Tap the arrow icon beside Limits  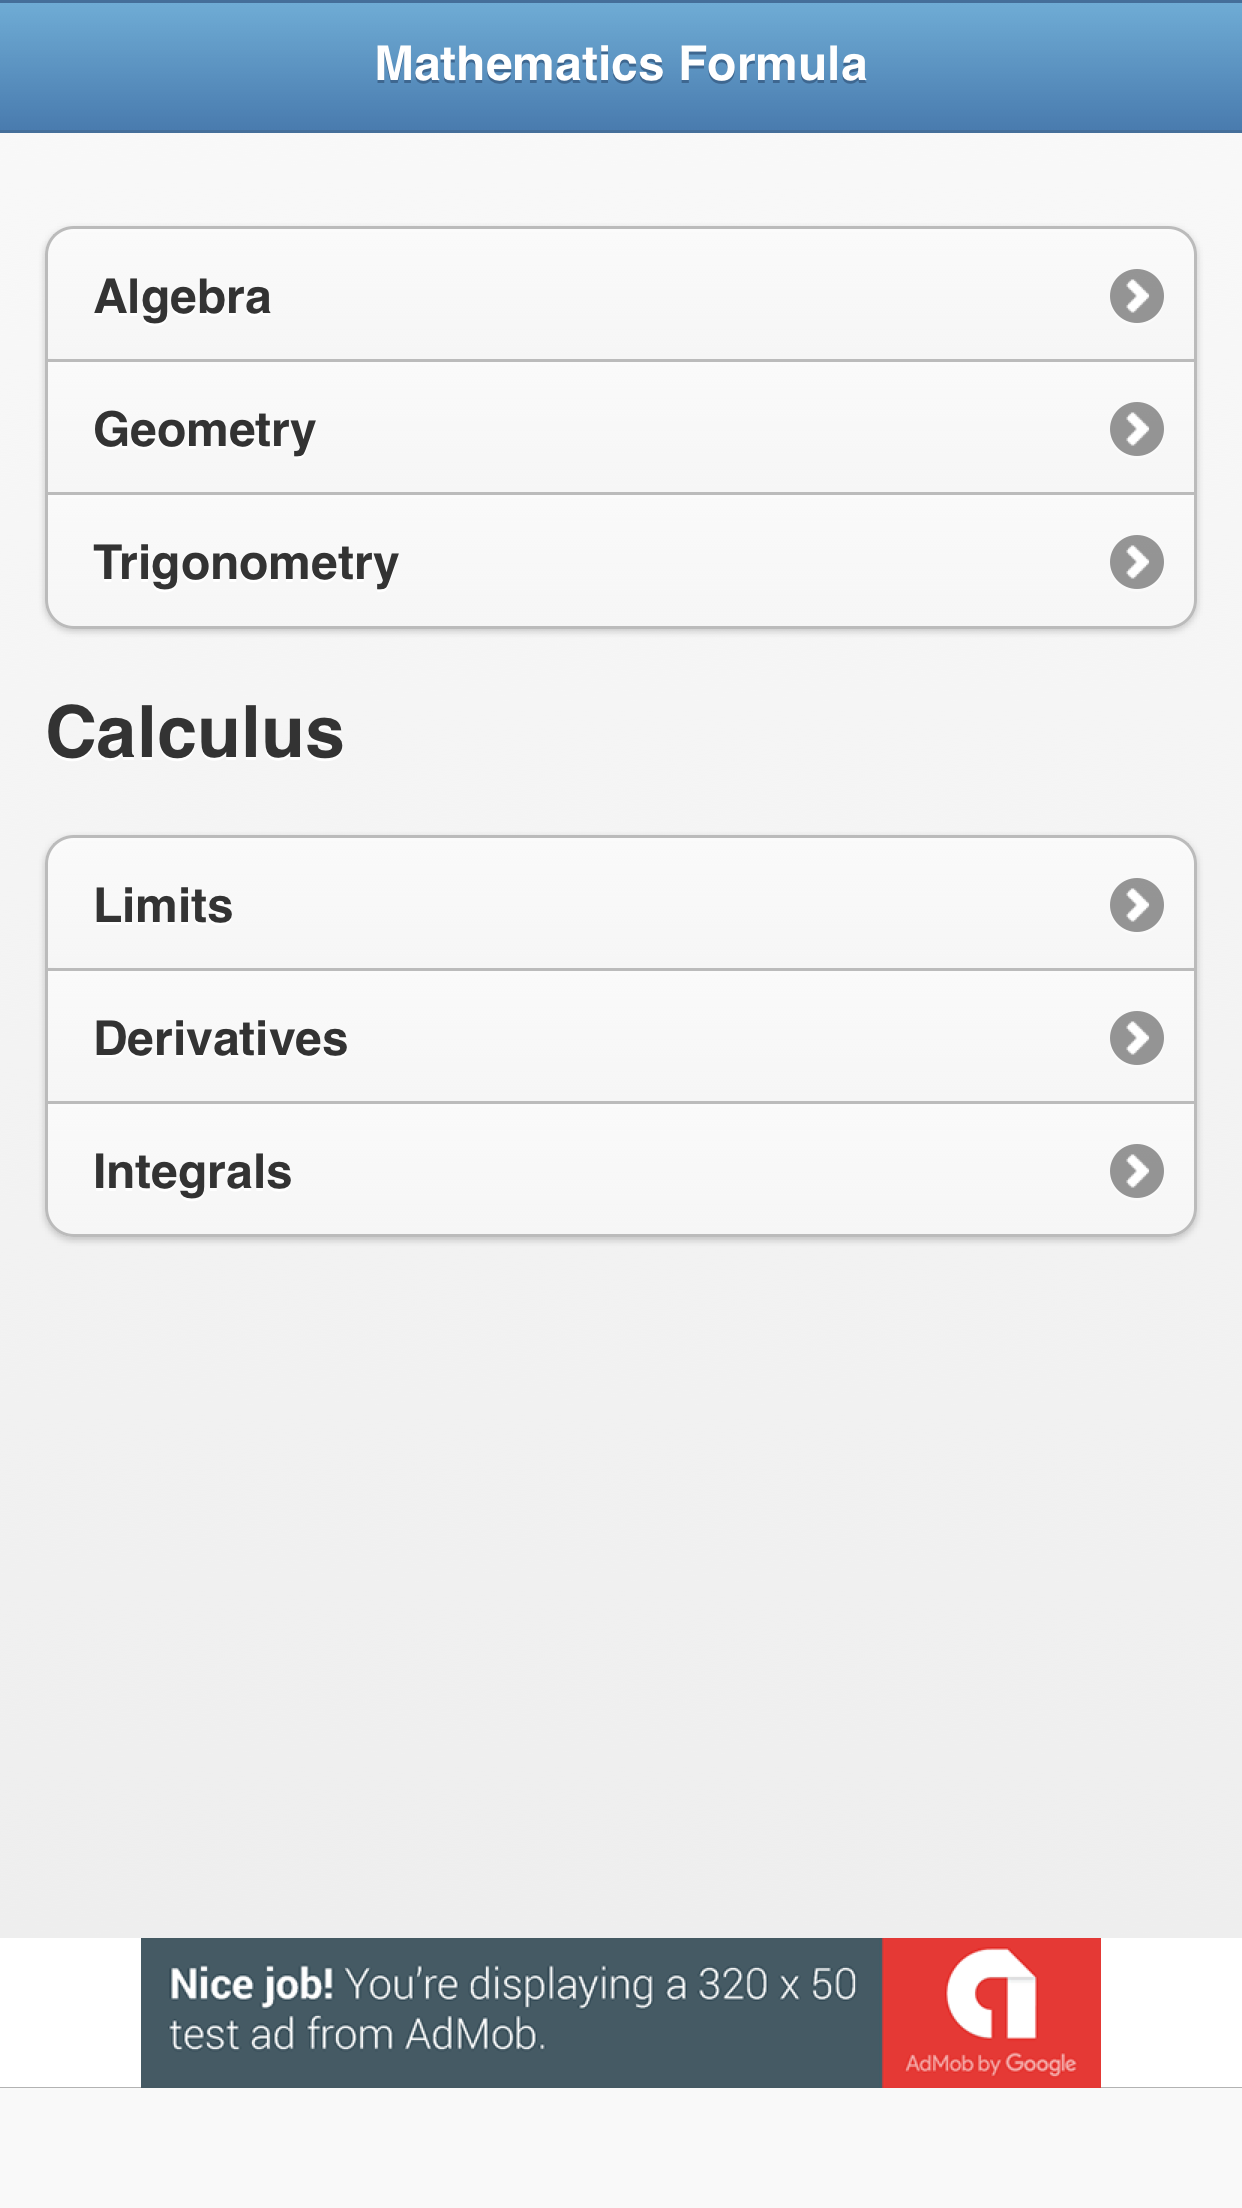1136,905
